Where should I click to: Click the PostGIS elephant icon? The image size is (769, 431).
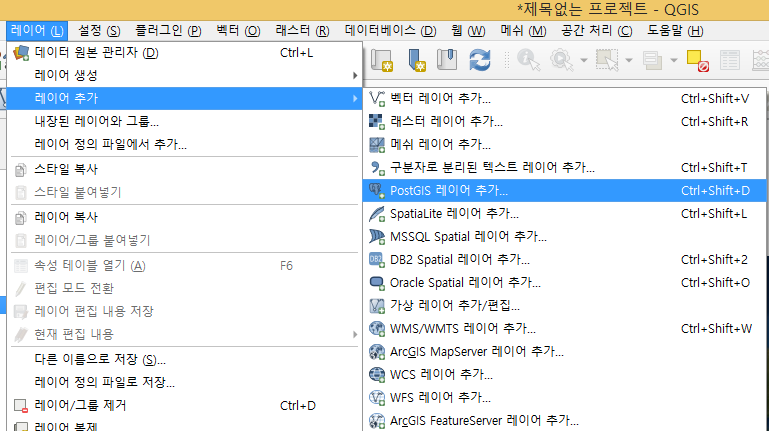pos(377,191)
